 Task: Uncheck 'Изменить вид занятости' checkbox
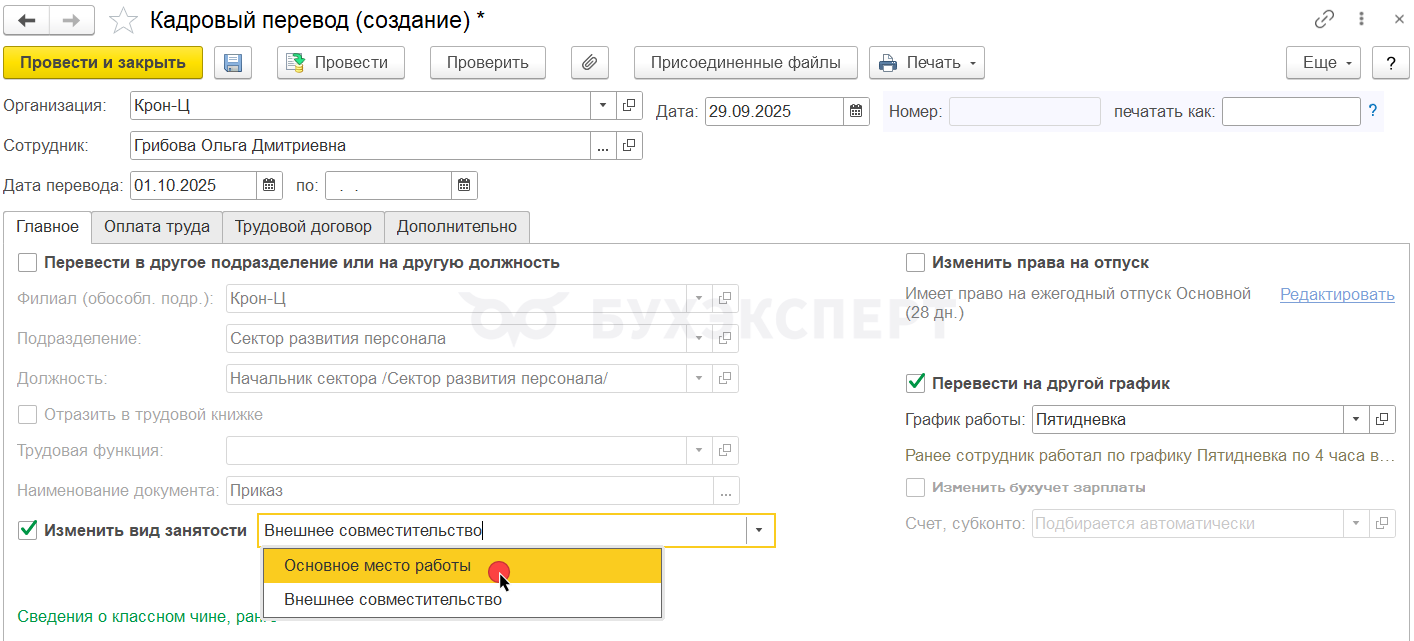pyautogui.click(x=28, y=530)
